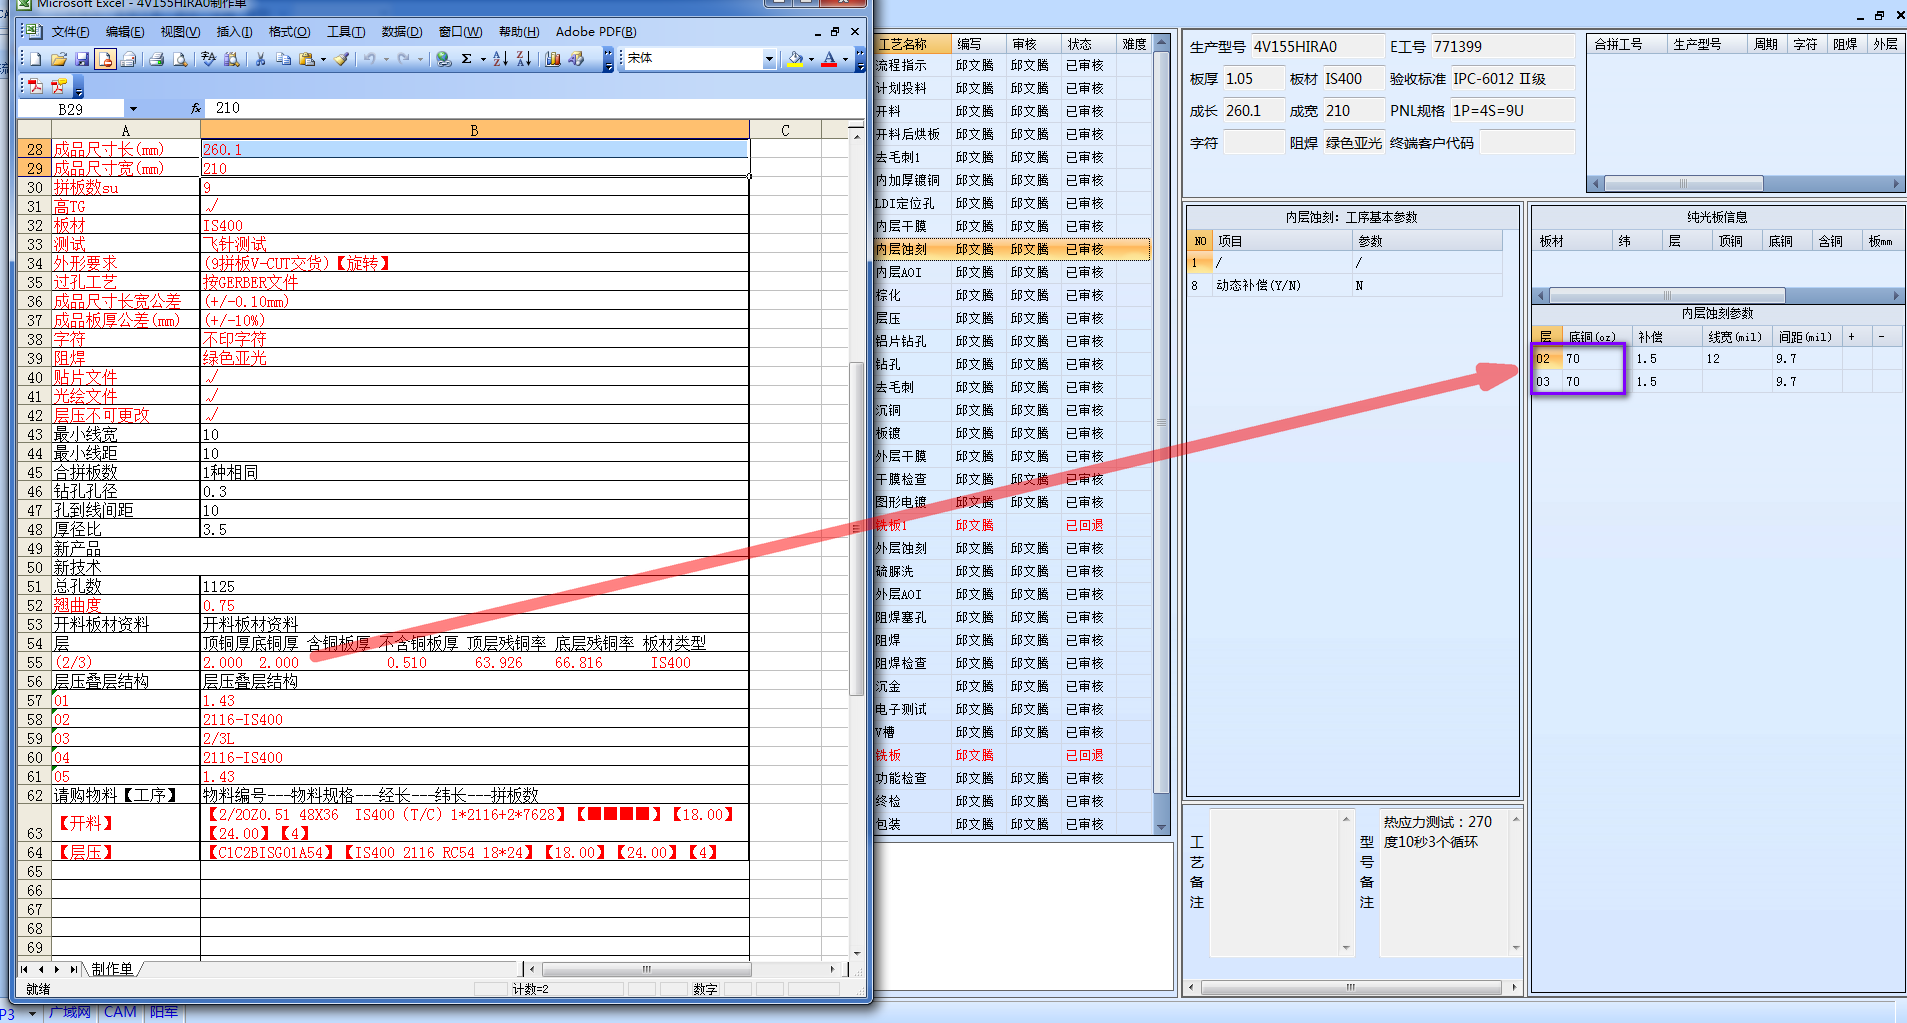1907x1023 pixels.
Task: Click the 板厚 field showing 1.05
Action: click(1254, 79)
